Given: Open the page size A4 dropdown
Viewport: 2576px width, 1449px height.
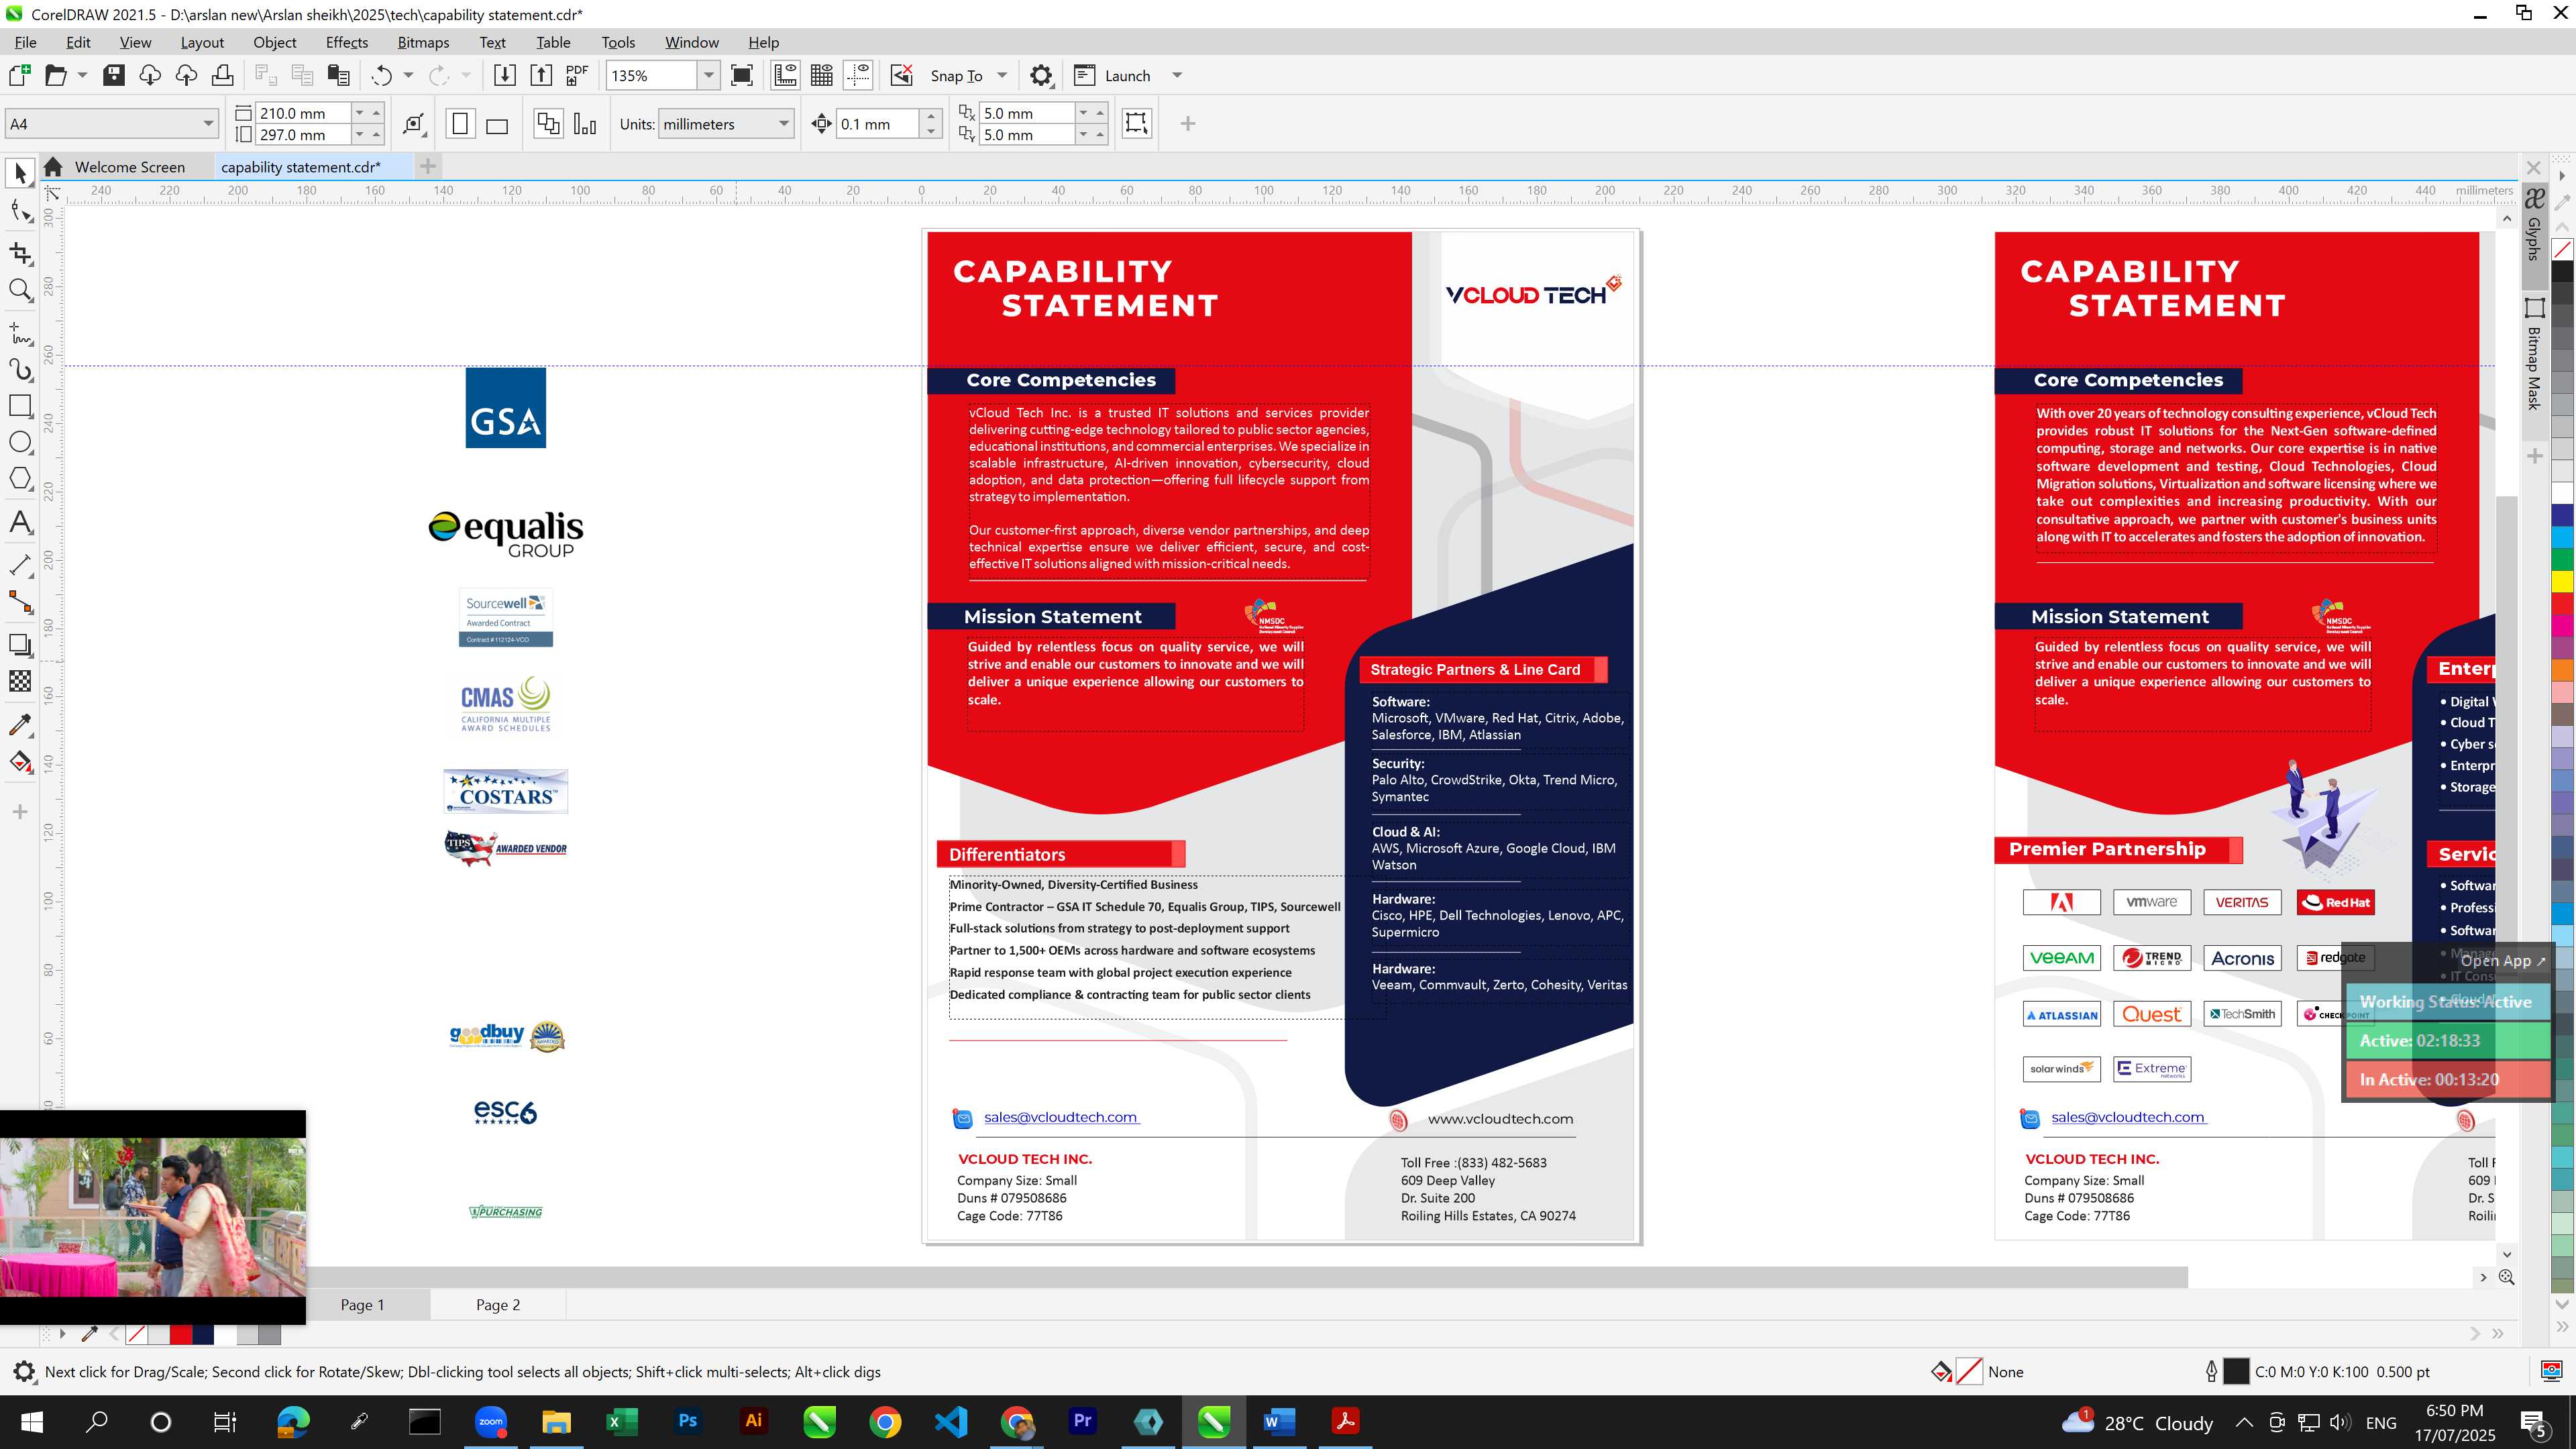Looking at the screenshot, I should [x=208, y=124].
